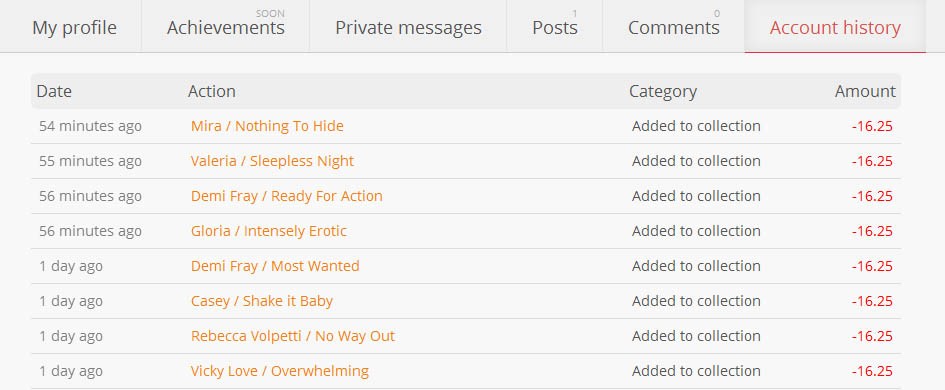Follow Demi Fray / Ready For Action link
The image size is (945, 390).
click(x=286, y=196)
